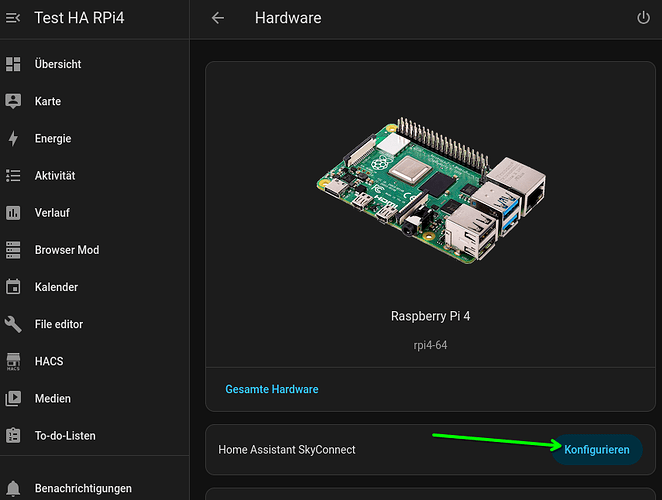The width and height of the screenshot is (662, 500).
Task: Click the Raspberry Pi 4 board image
Action: click(430, 195)
